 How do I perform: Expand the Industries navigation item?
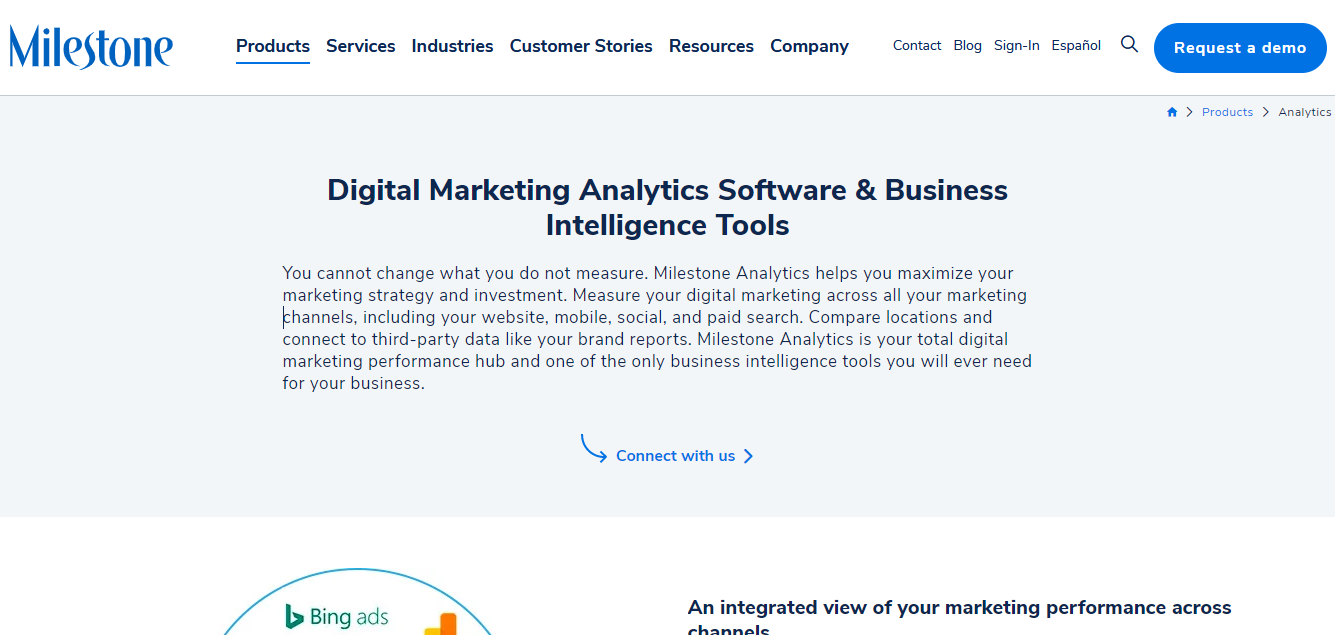[452, 46]
